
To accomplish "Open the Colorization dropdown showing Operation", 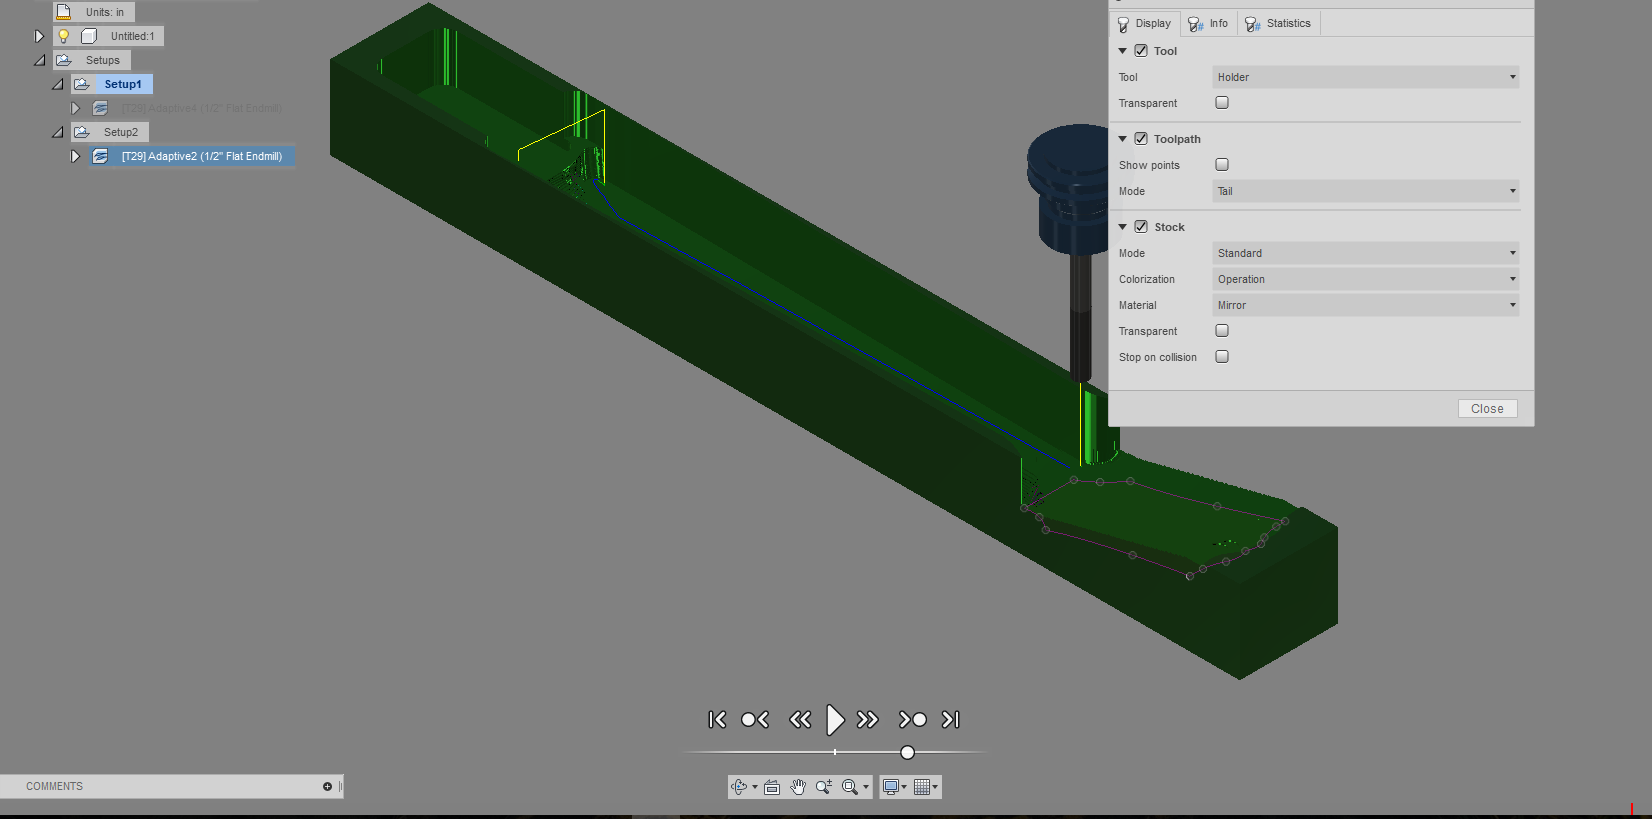I will tap(1366, 279).
